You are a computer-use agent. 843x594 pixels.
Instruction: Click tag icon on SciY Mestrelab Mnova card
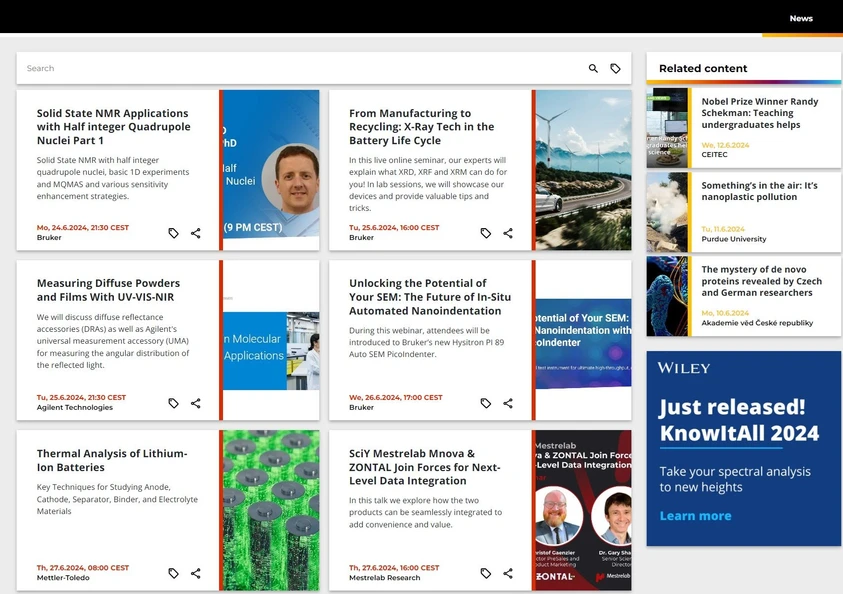click(x=485, y=574)
